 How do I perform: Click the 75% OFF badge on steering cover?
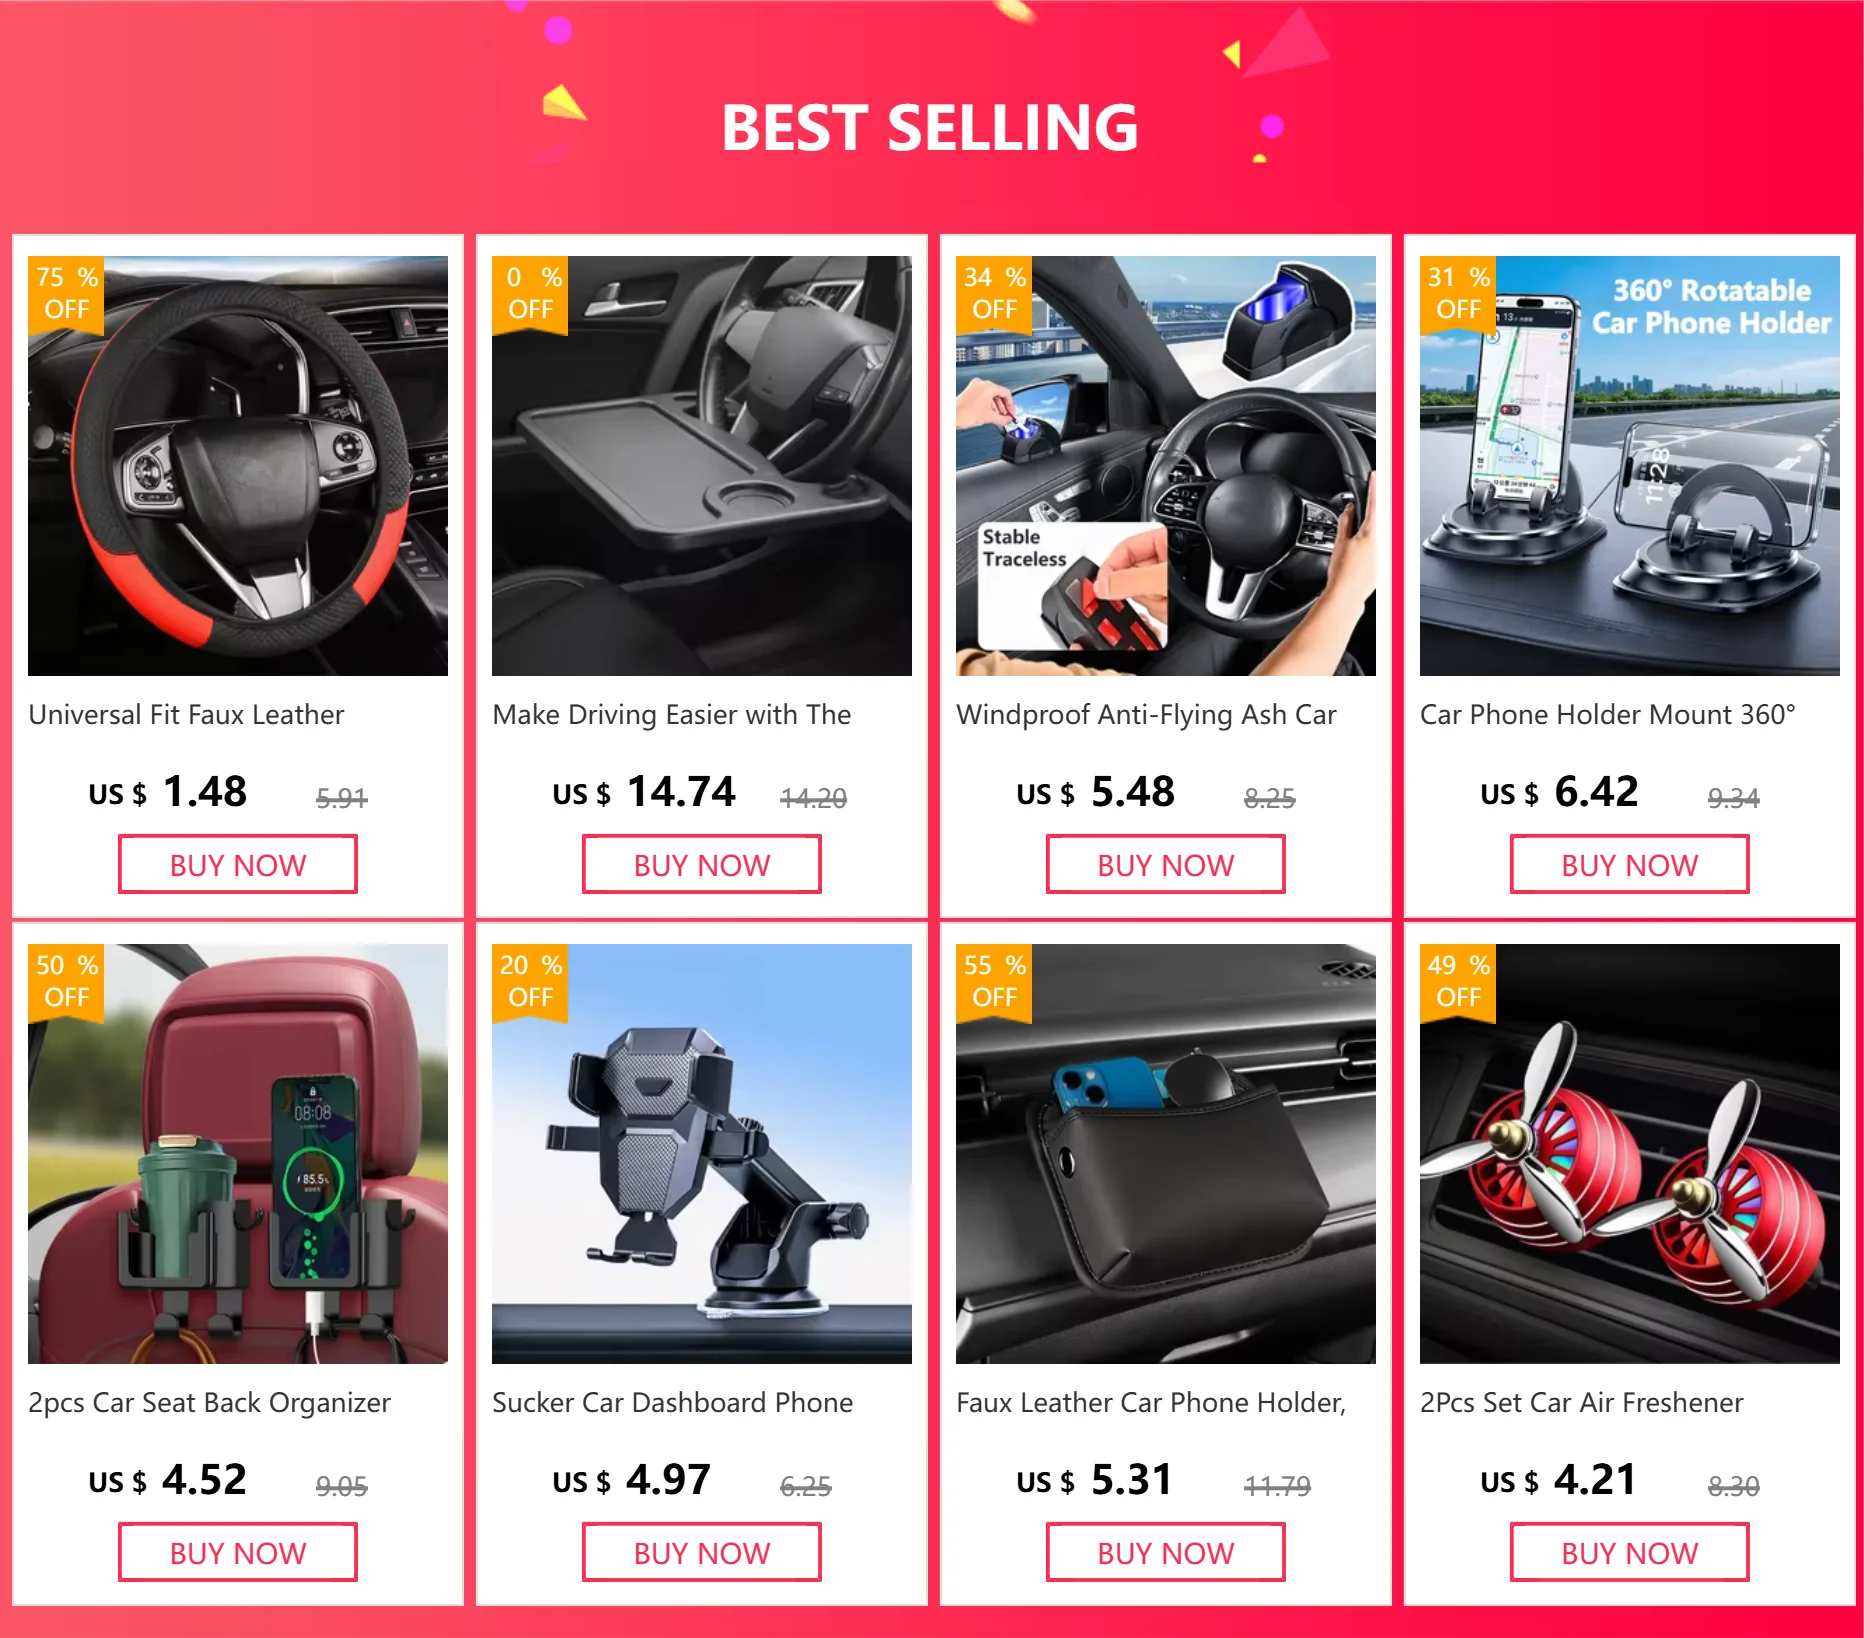click(x=66, y=293)
